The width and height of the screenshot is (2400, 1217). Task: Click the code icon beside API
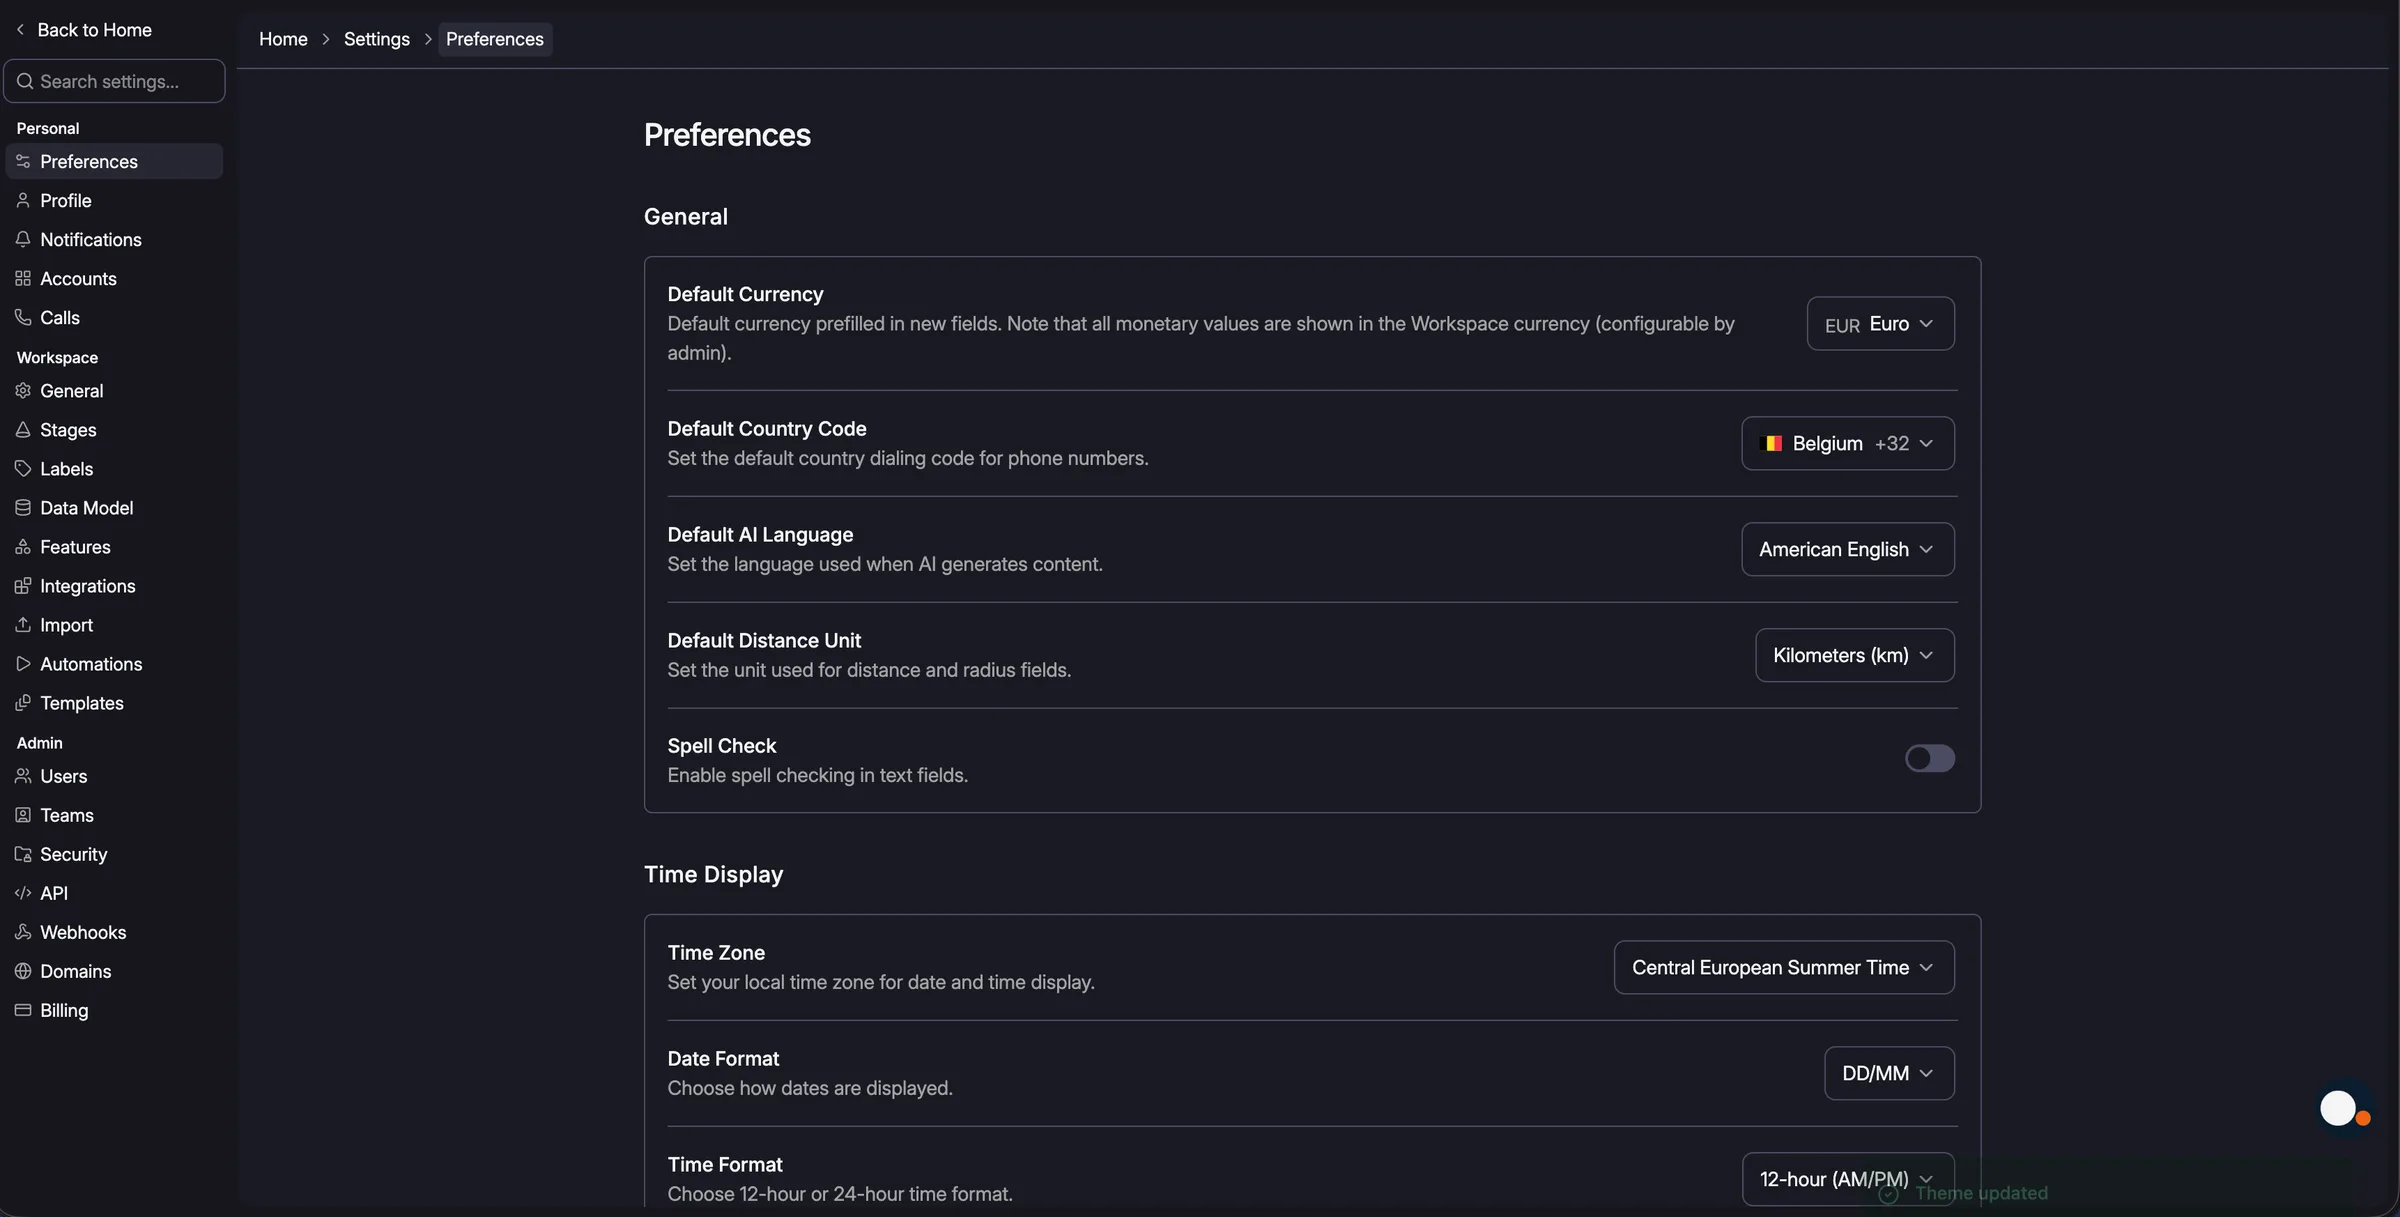[x=23, y=892]
